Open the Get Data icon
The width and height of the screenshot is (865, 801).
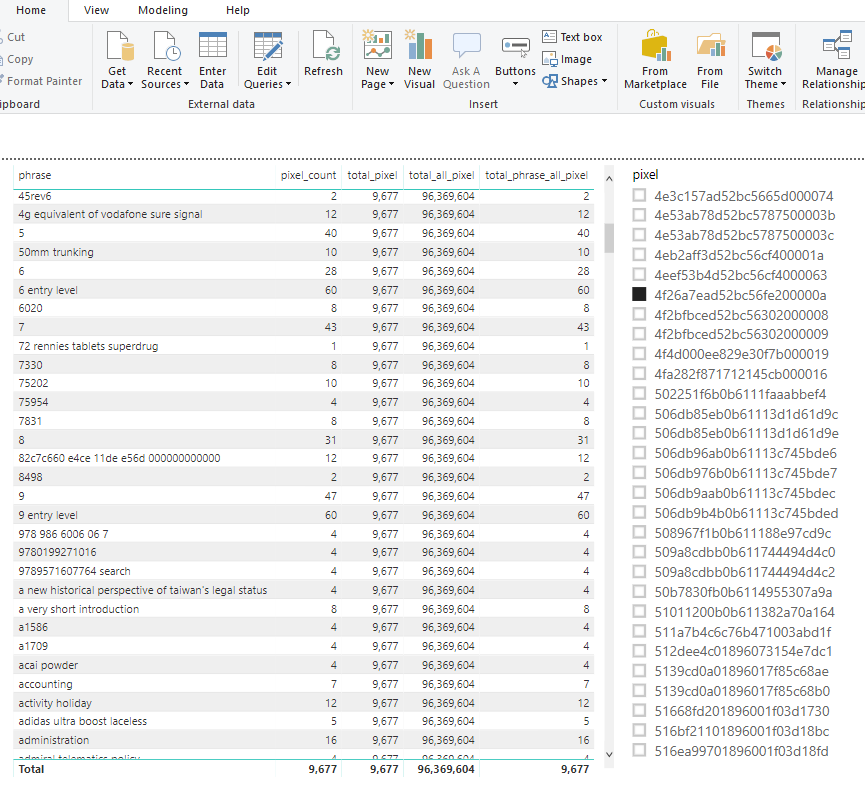click(120, 45)
